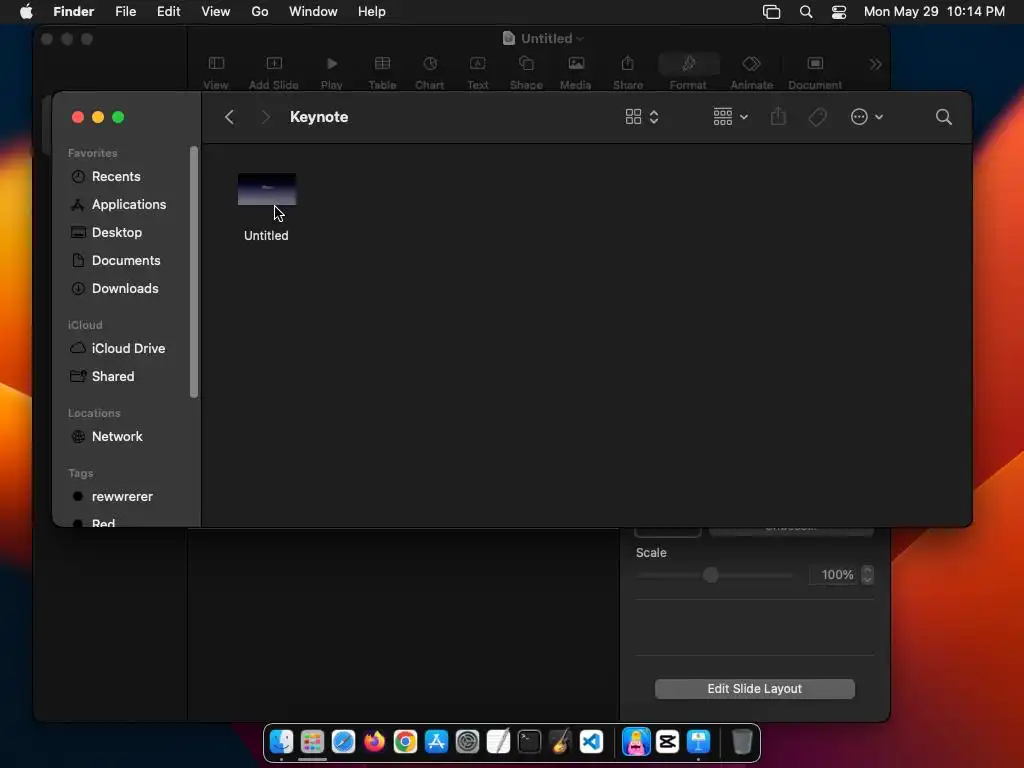
Task: Click the Stage Manager icon in the menu bar
Action: (771, 12)
